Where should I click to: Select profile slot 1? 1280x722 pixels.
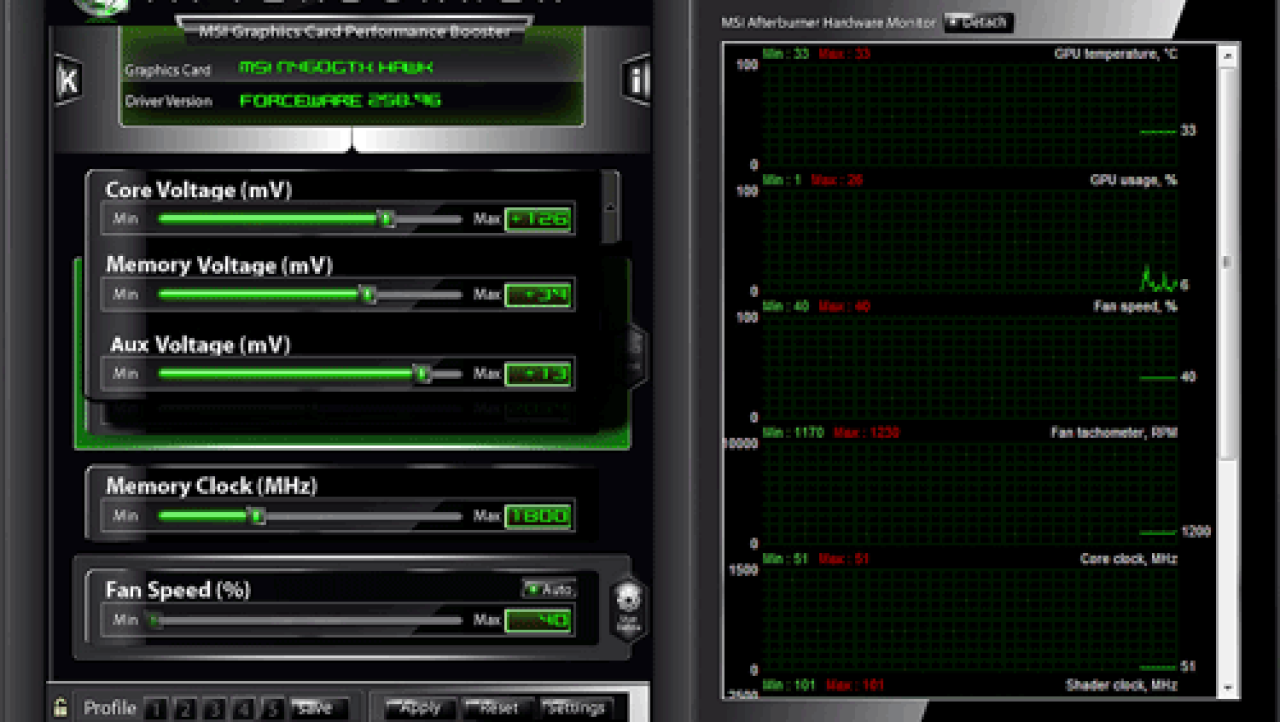pos(155,709)
